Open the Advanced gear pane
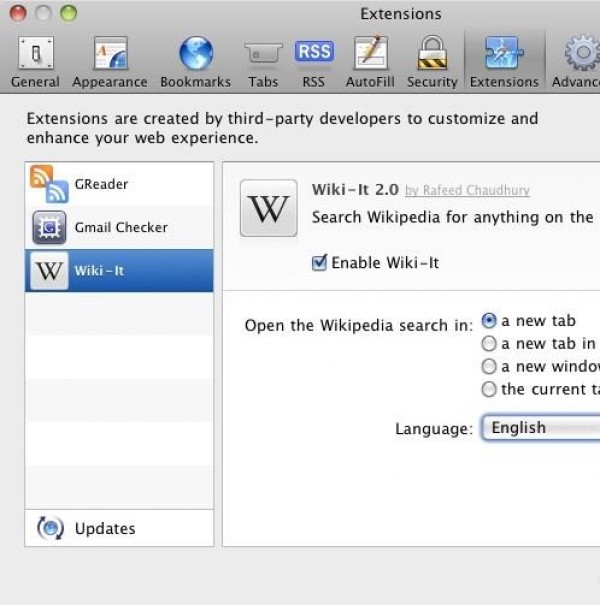Screen dimensions: 600x605 pyautogui.click(x=576, y=62)
